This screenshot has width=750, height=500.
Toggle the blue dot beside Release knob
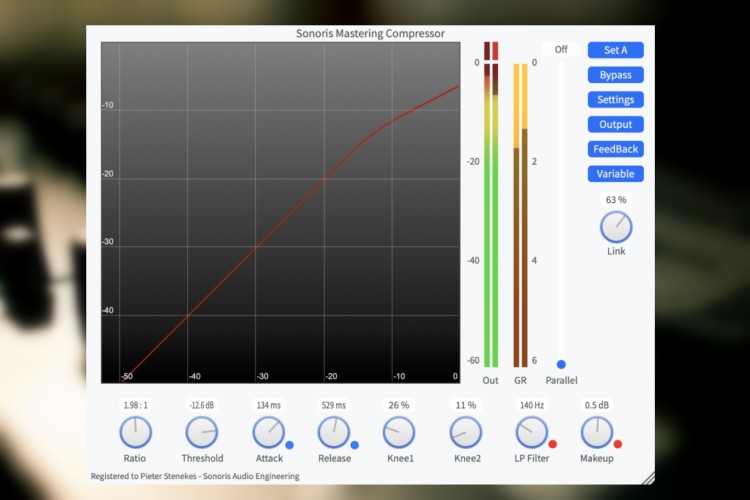tap(354, 445)
